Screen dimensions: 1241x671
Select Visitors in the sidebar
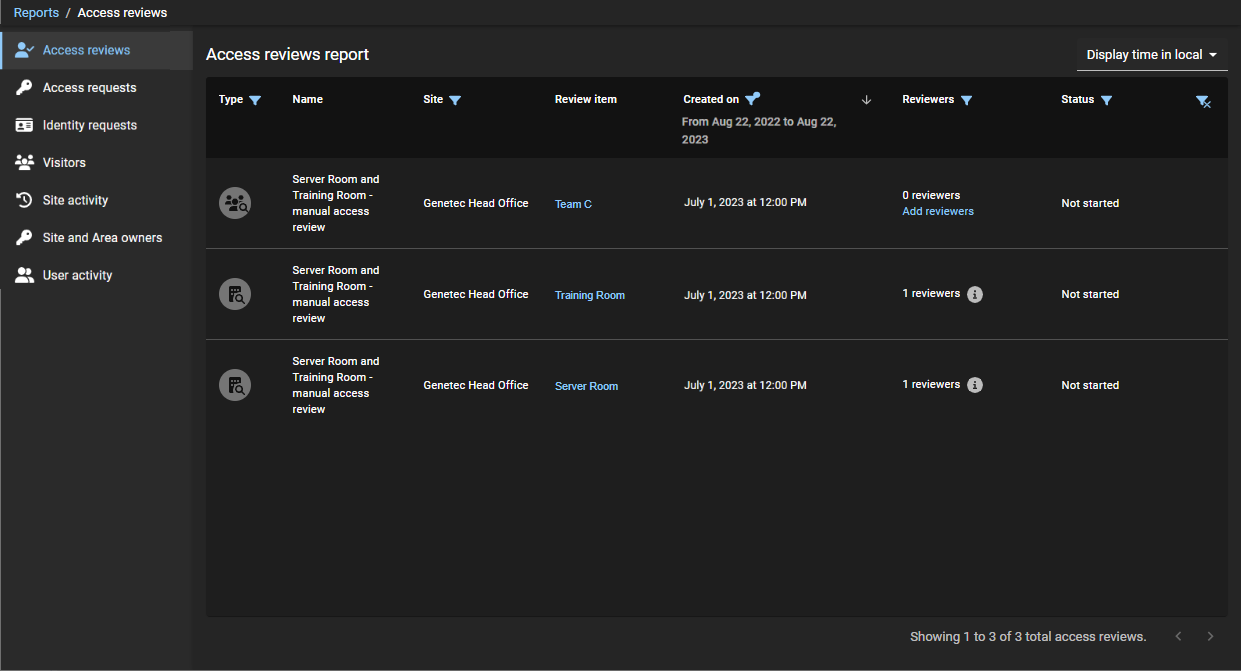click(x=64, y=163)
